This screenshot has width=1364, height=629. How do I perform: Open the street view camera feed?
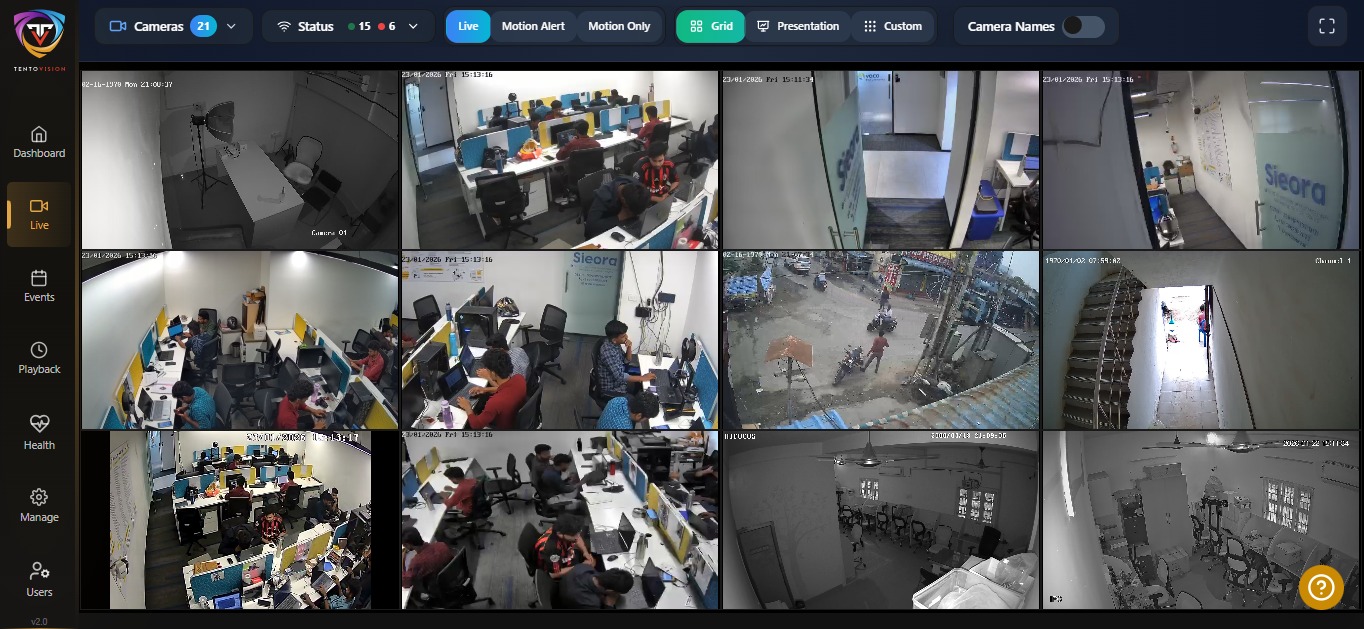[x=880, y=340]
